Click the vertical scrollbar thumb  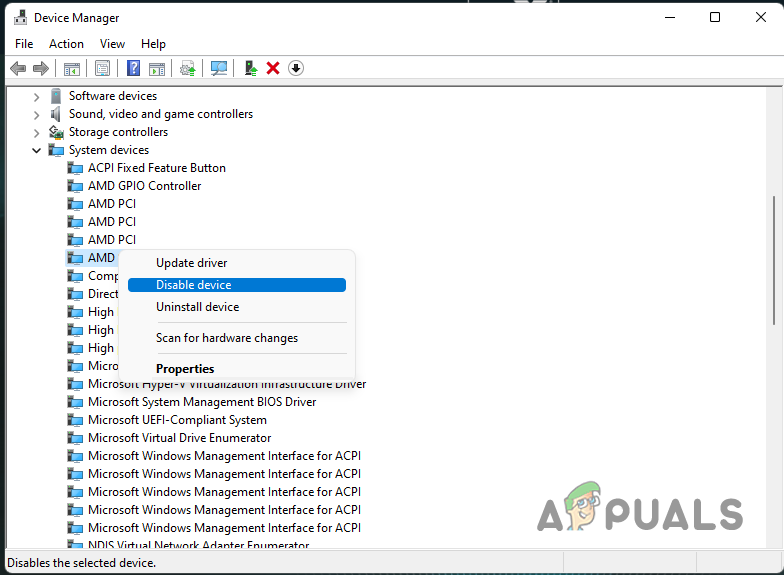[774, 260]
